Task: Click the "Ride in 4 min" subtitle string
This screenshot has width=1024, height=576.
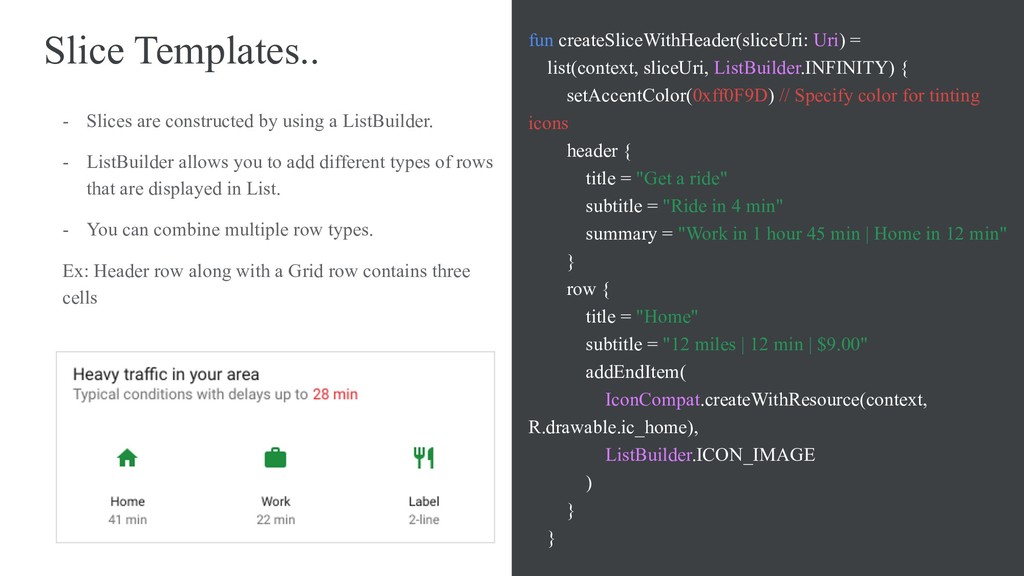Action: [x=722, y=206]
